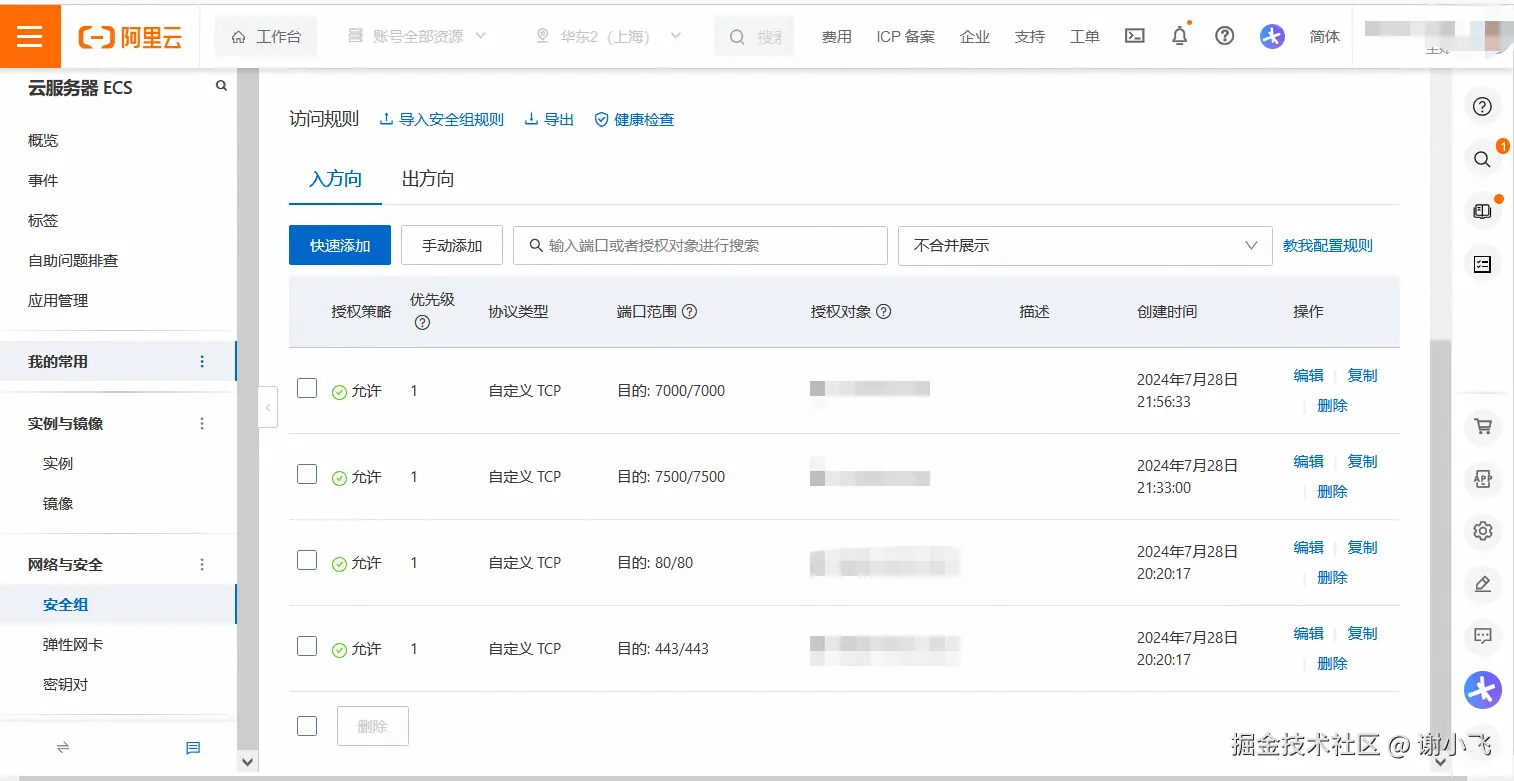Click the scrollbar down arrow near sidebar
This screenshot has width=1514, height=781.
click(247, 762)
